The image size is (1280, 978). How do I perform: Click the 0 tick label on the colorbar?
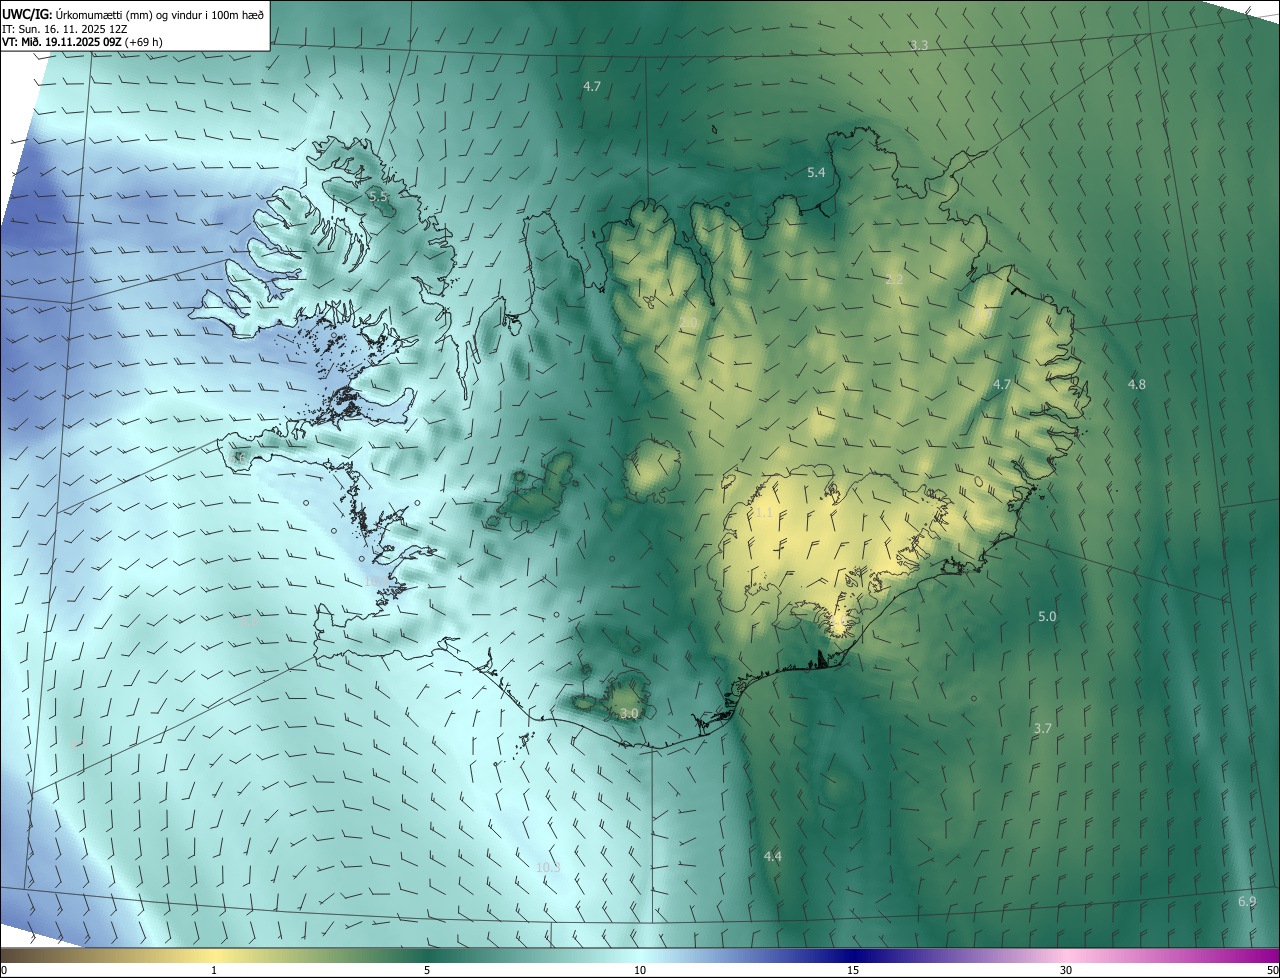click(x=3, y=970)
